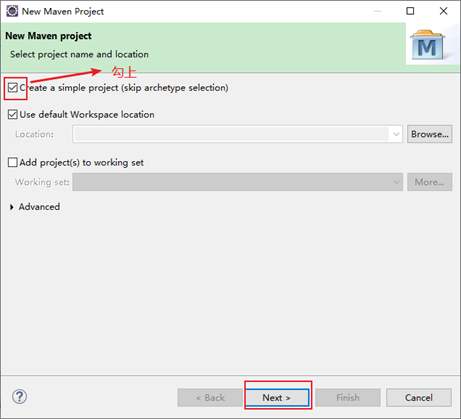The height and width of the screenshot is (419, 461).
Task: Click the Eclipse icon in title bar
Action: (x=12, y=11)
